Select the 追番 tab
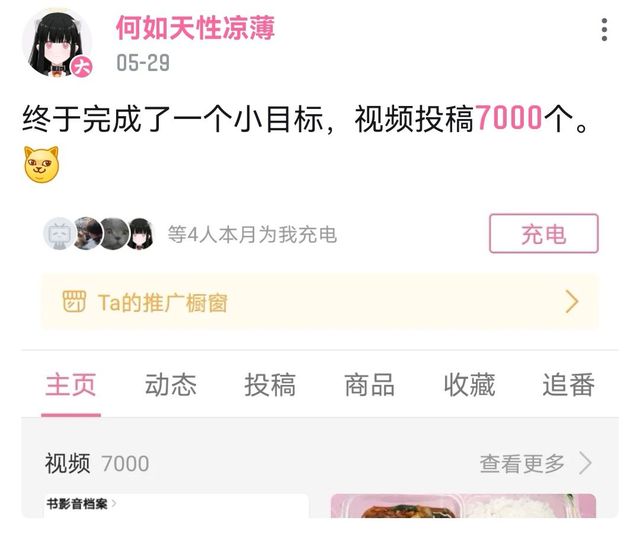The height and width of the screenshot is (540, 640). pos(569,385)
